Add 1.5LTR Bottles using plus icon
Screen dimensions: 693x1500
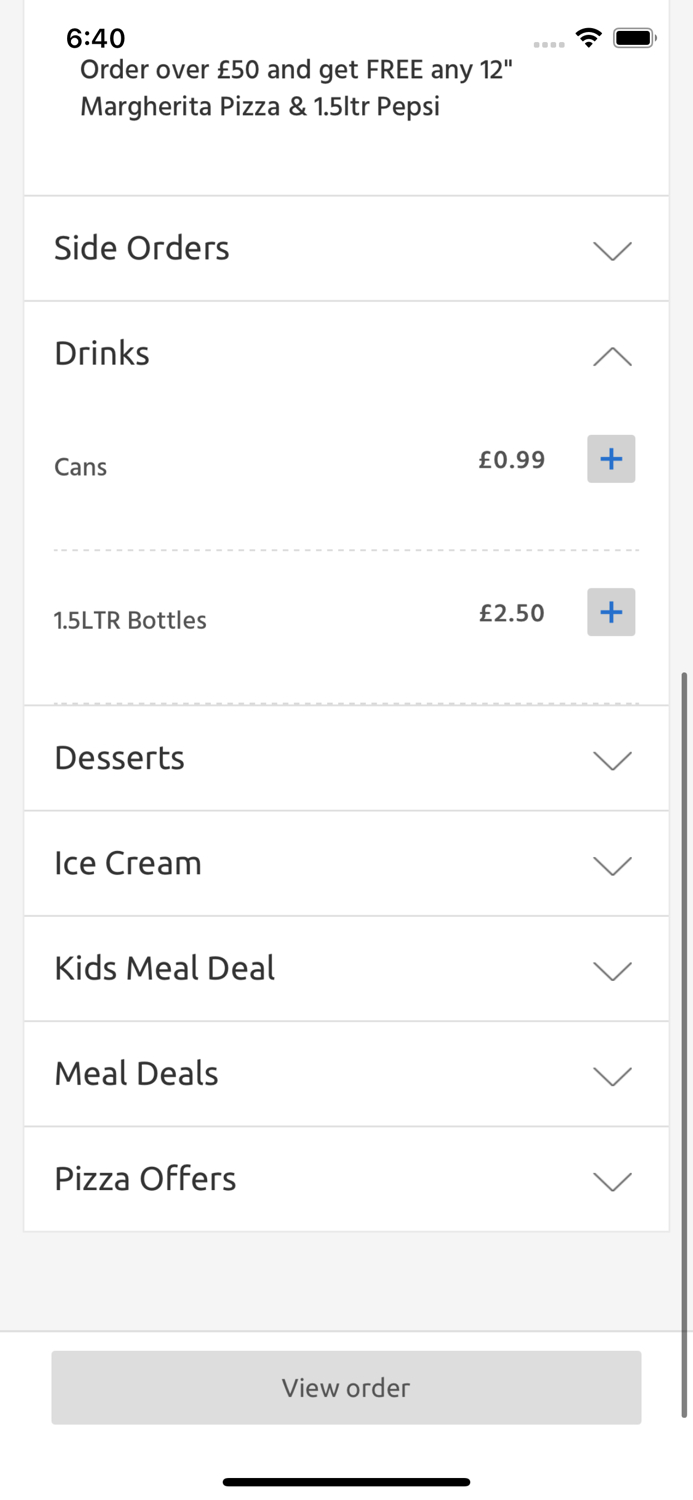coord(611,612)
